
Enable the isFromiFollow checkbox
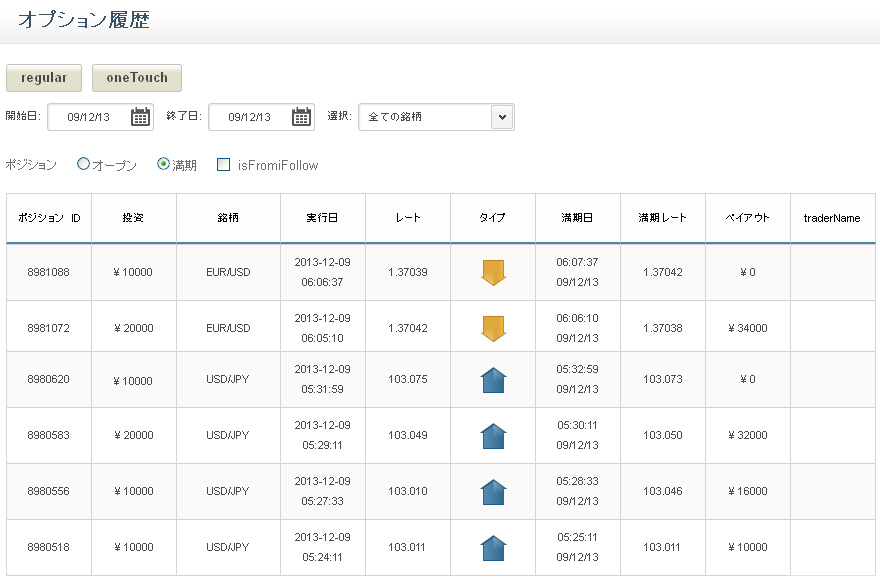[223, 164]
